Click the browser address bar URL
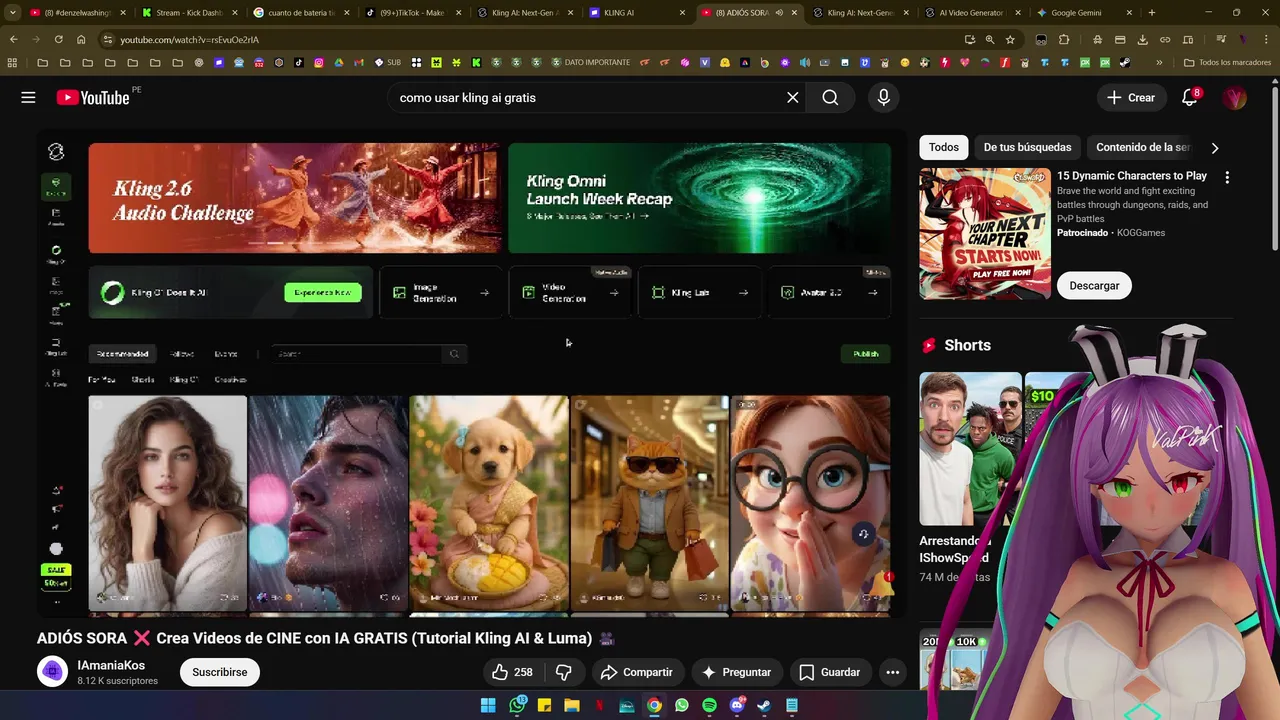 [x=190, y=39]
